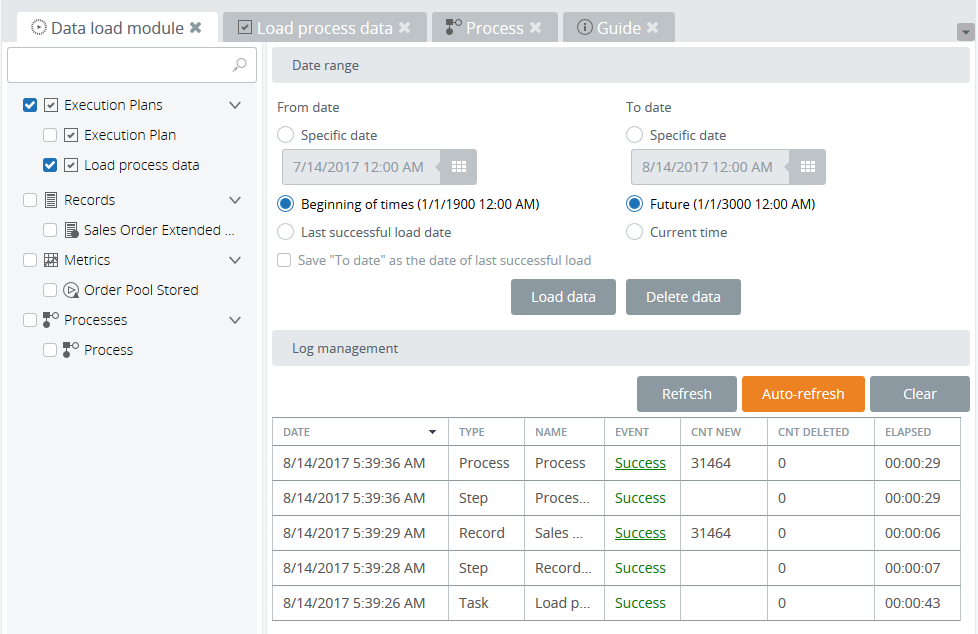Click the Order Pool Stored metric icon

tap(71, 290)
